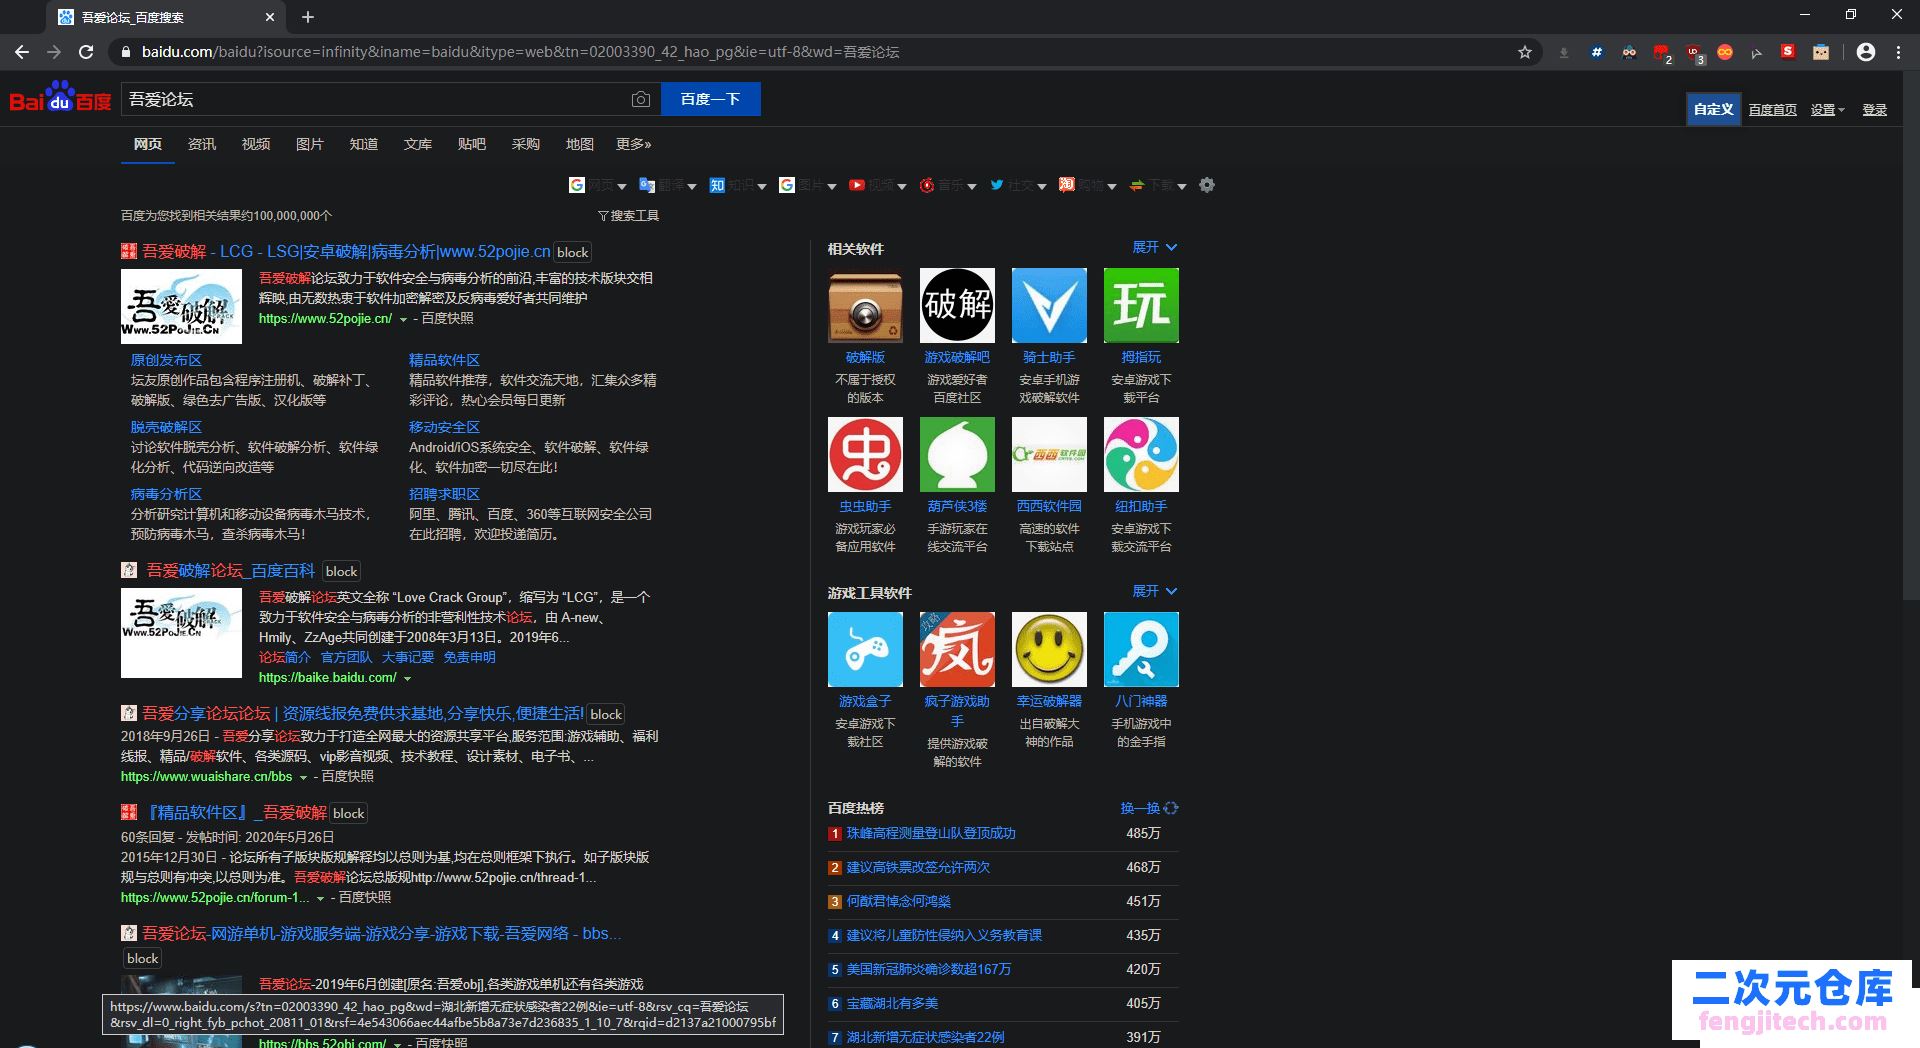The image size is (1920, 1048).
Task: Open the Taobao 购物 dropdown
Action: 1088,185
